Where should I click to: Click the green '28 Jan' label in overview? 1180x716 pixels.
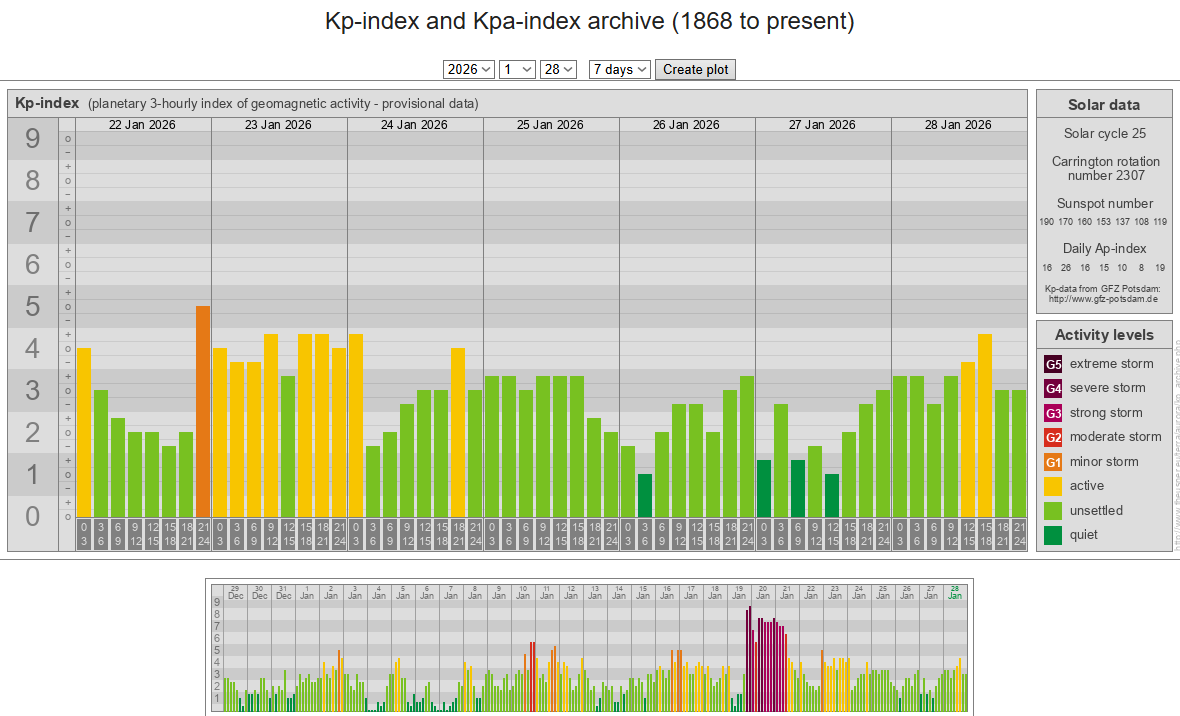pyautogui.click(x=955, y=592)
